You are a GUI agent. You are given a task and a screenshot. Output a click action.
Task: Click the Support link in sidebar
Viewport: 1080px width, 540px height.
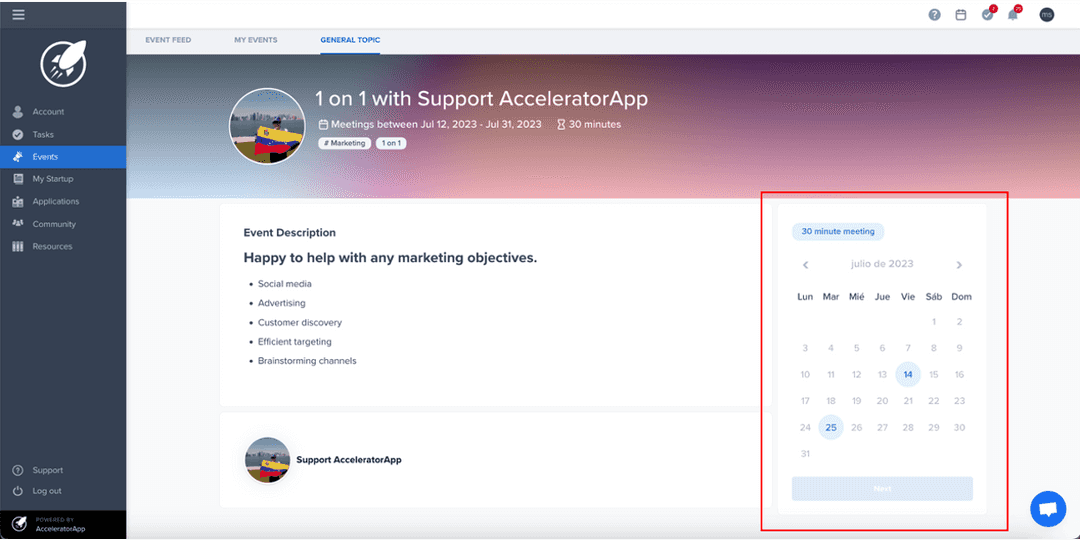click(x=47, y=470)
